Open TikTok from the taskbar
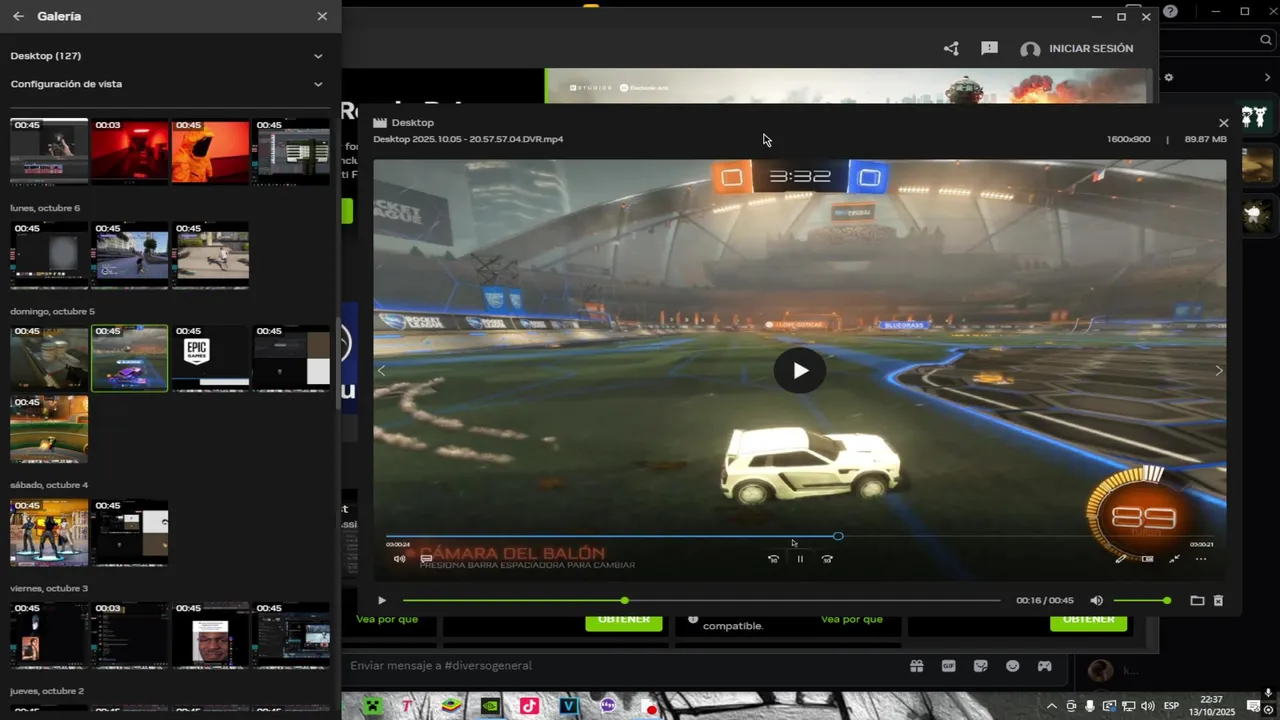The image size is (1280, 720). click(x=529, y=706)
